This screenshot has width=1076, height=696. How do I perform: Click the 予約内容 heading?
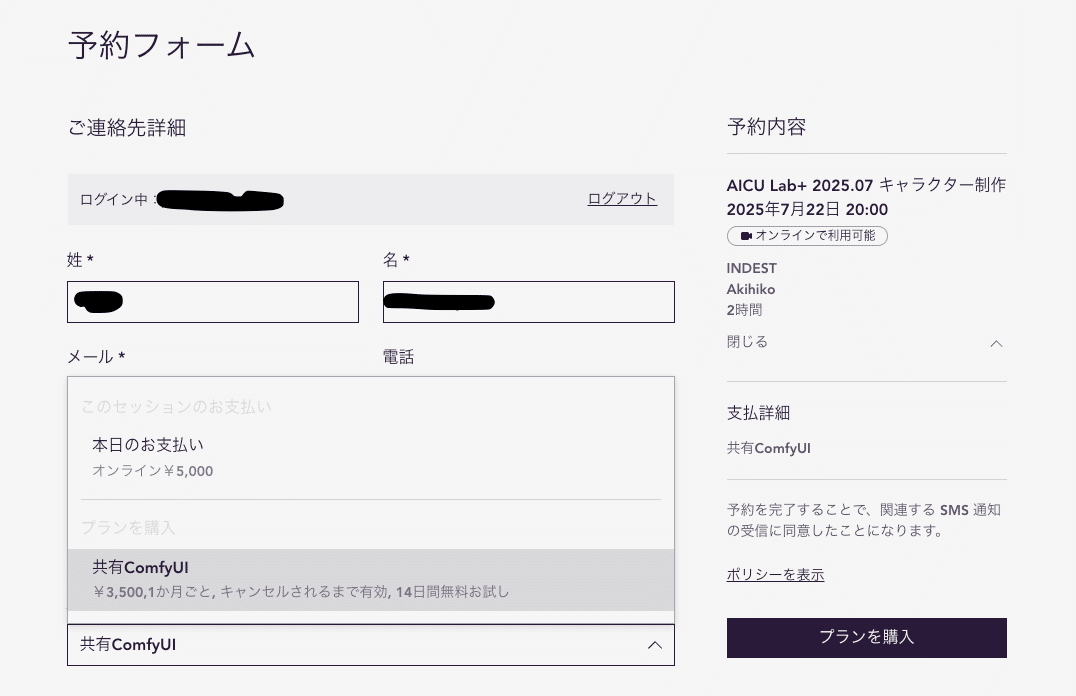click(767, 126)
